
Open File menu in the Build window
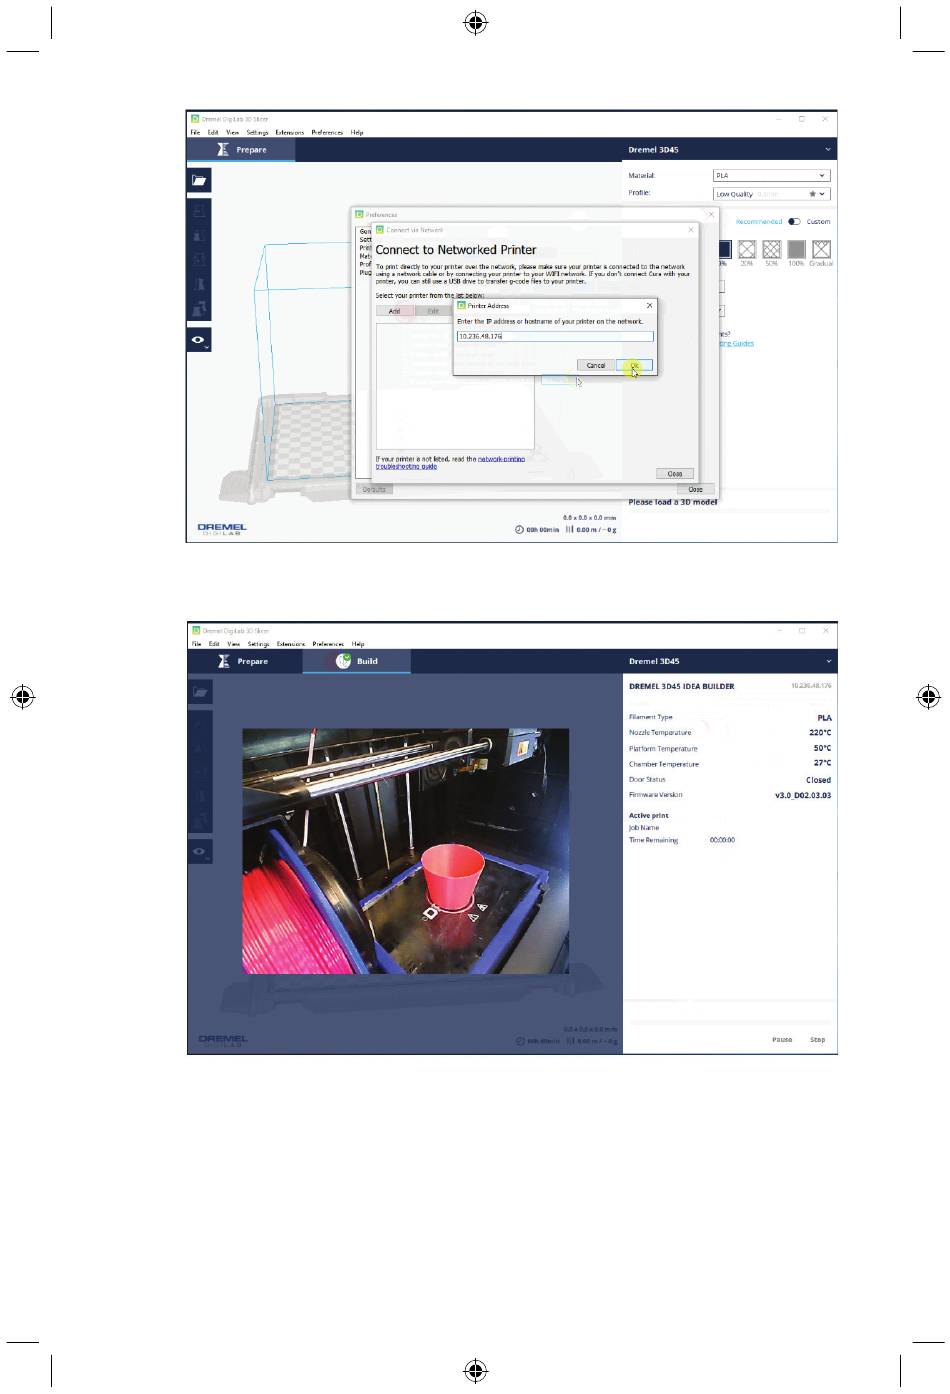[x=196, y=644]
